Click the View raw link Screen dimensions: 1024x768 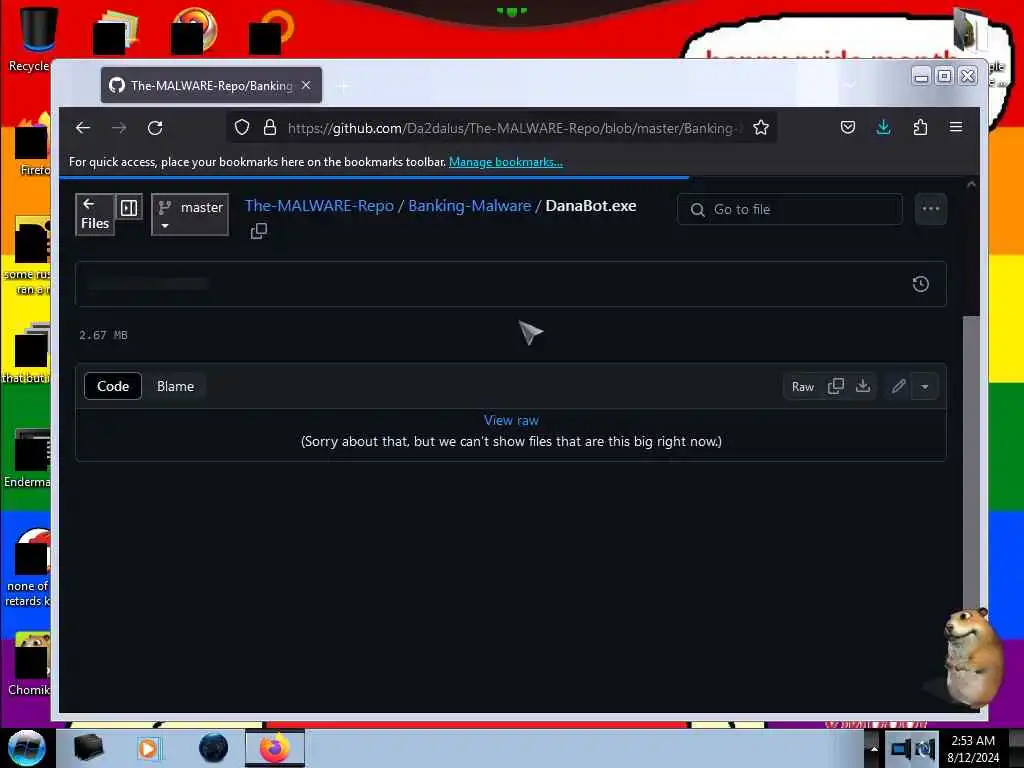coord(511,421)
